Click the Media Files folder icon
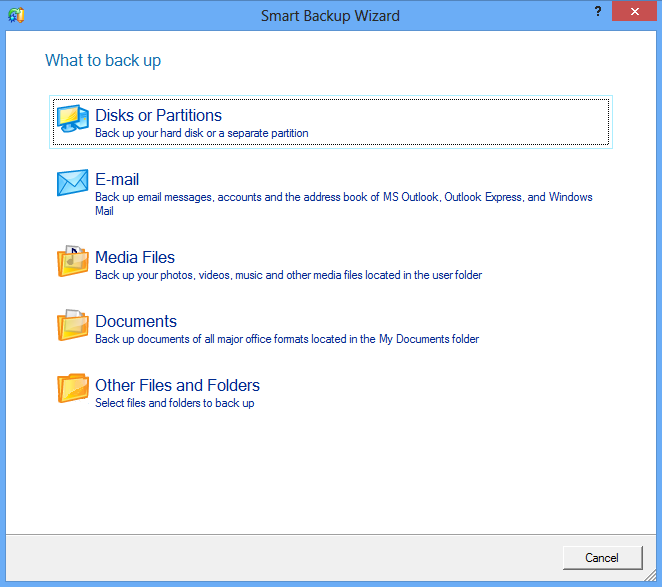This screenshot has width=662, height=587. click(x=73, y=262)
